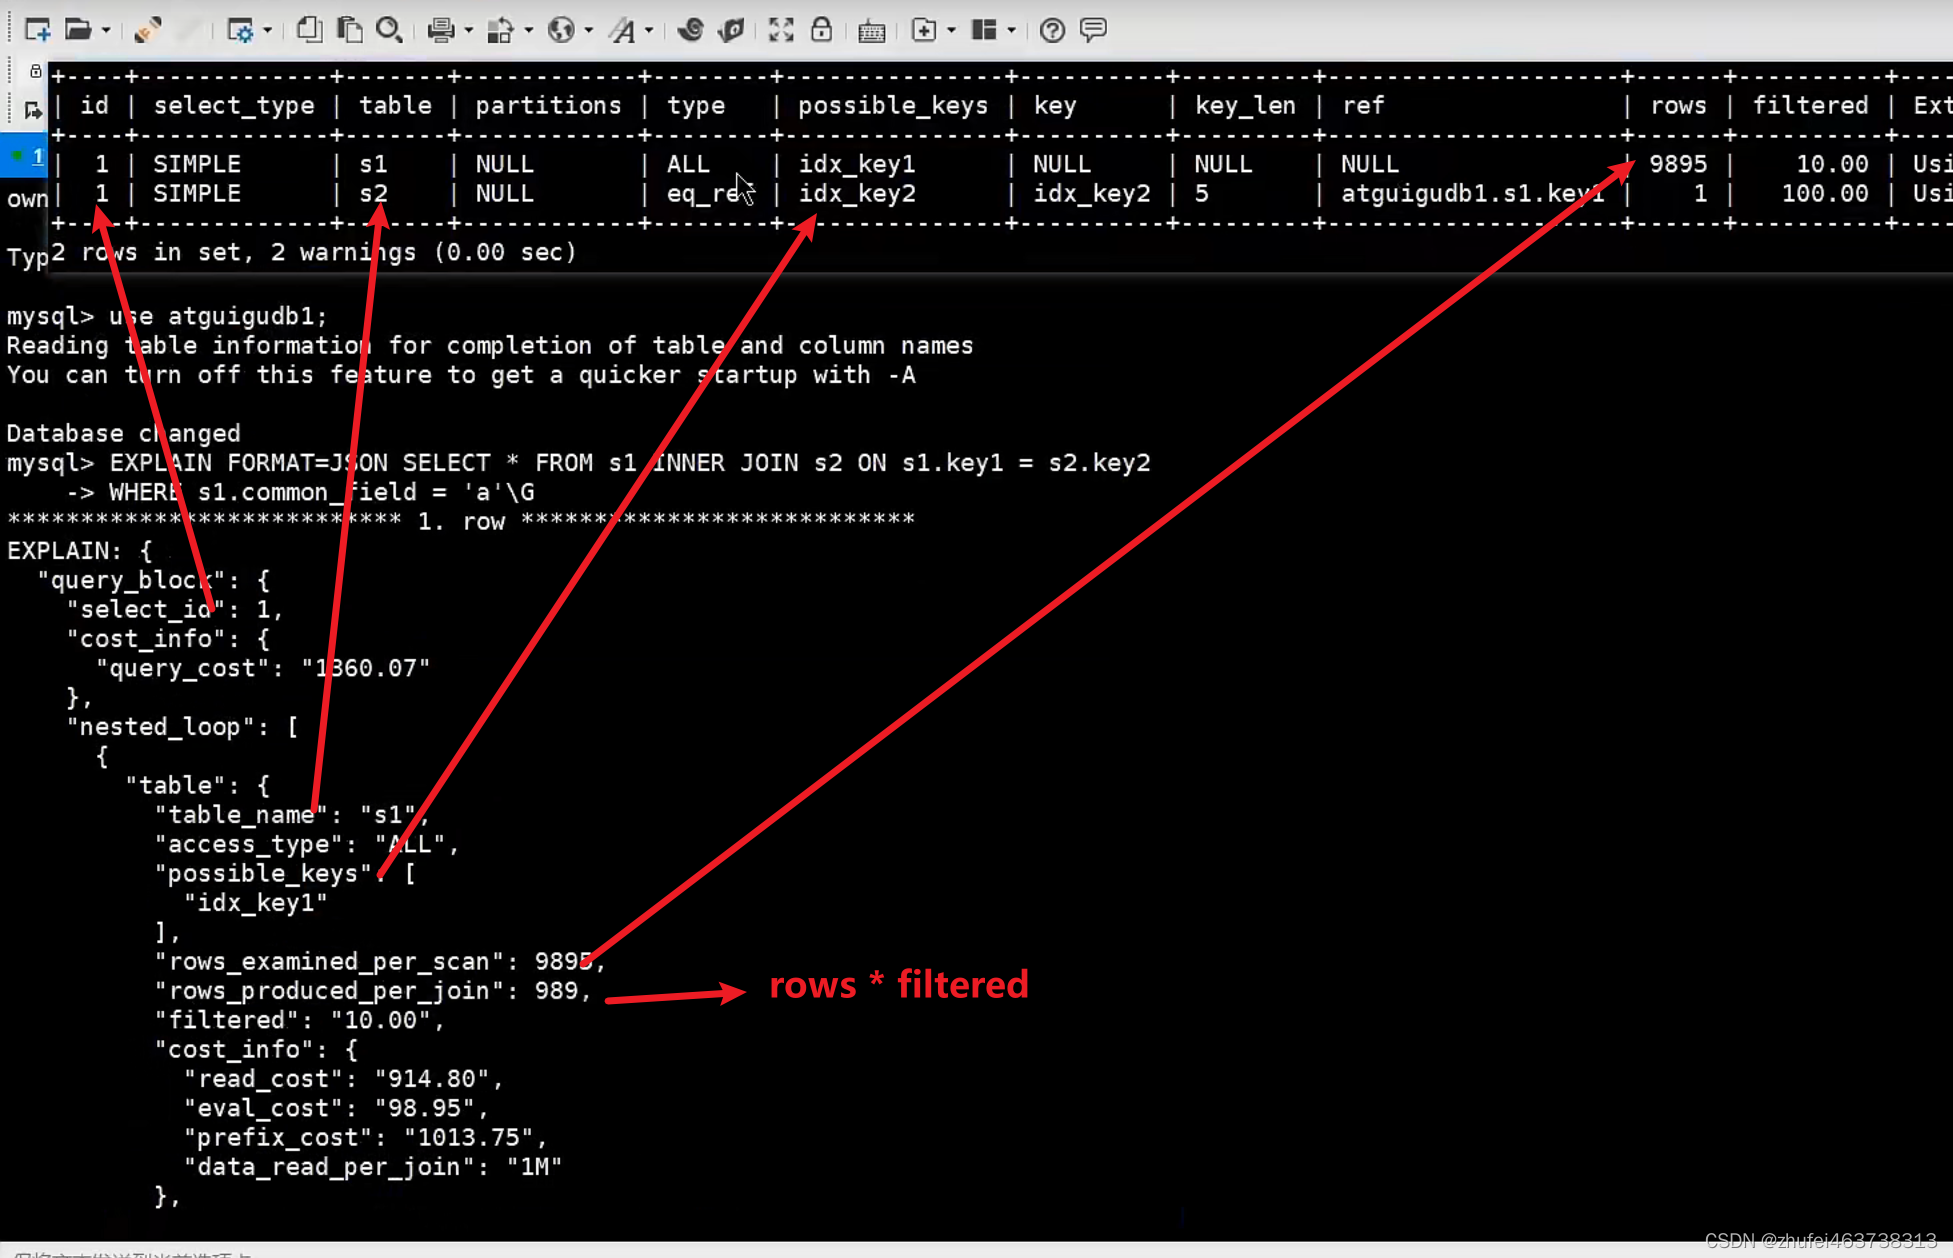The height and width of the screenshot is (1258, 1953).
Task: Click the Grid/Table layout icon
Action: pyautogui.click(x=985, y=28)
